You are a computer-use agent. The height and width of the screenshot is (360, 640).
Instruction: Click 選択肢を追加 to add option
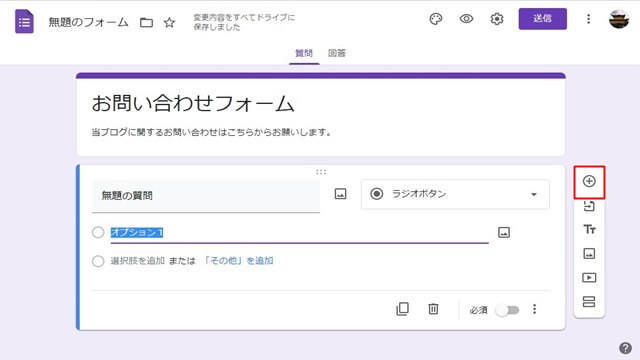138,261
